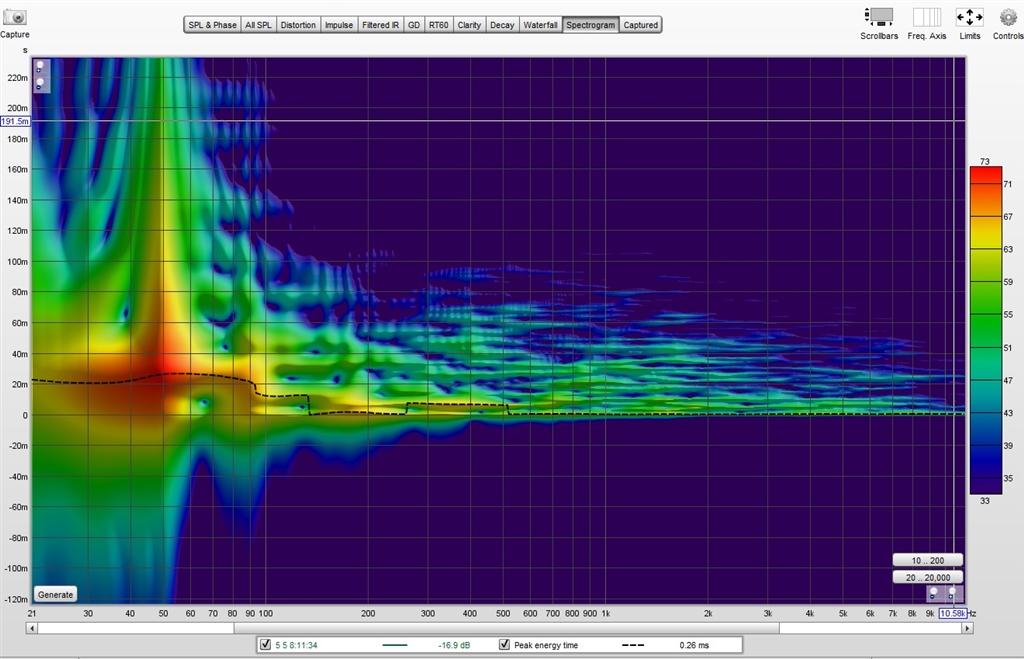Toggle the Scrollbars icon
This screenshot has height=659, width=1024.
[878, 17]
